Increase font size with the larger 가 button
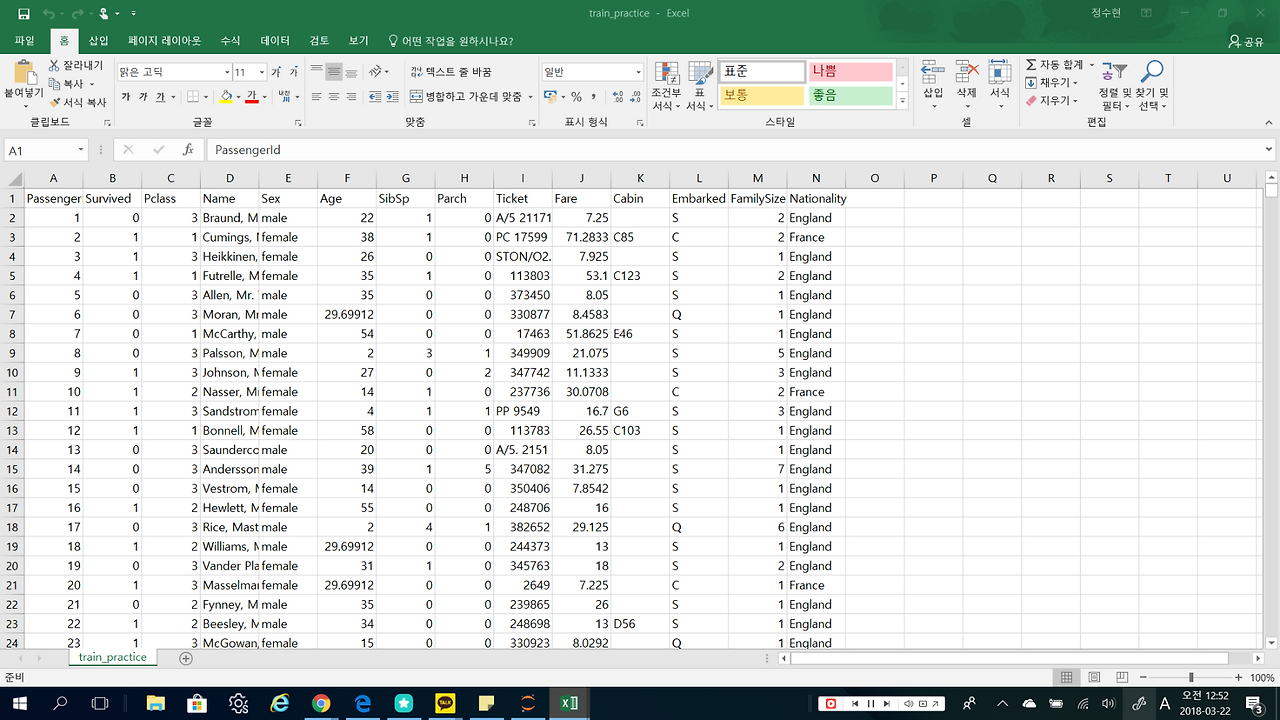Screen dimensions: 1280x720 [277, 72]
